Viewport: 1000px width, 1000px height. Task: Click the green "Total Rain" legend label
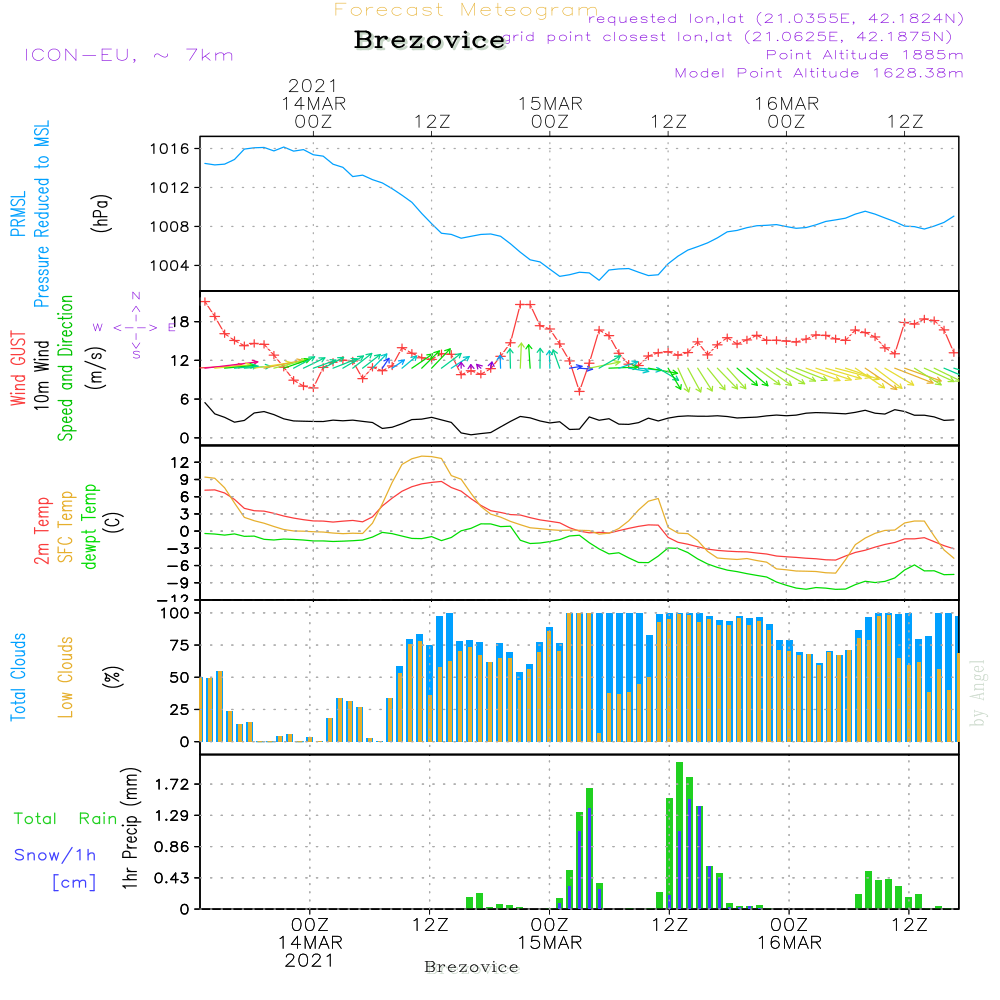pos(66,819)
